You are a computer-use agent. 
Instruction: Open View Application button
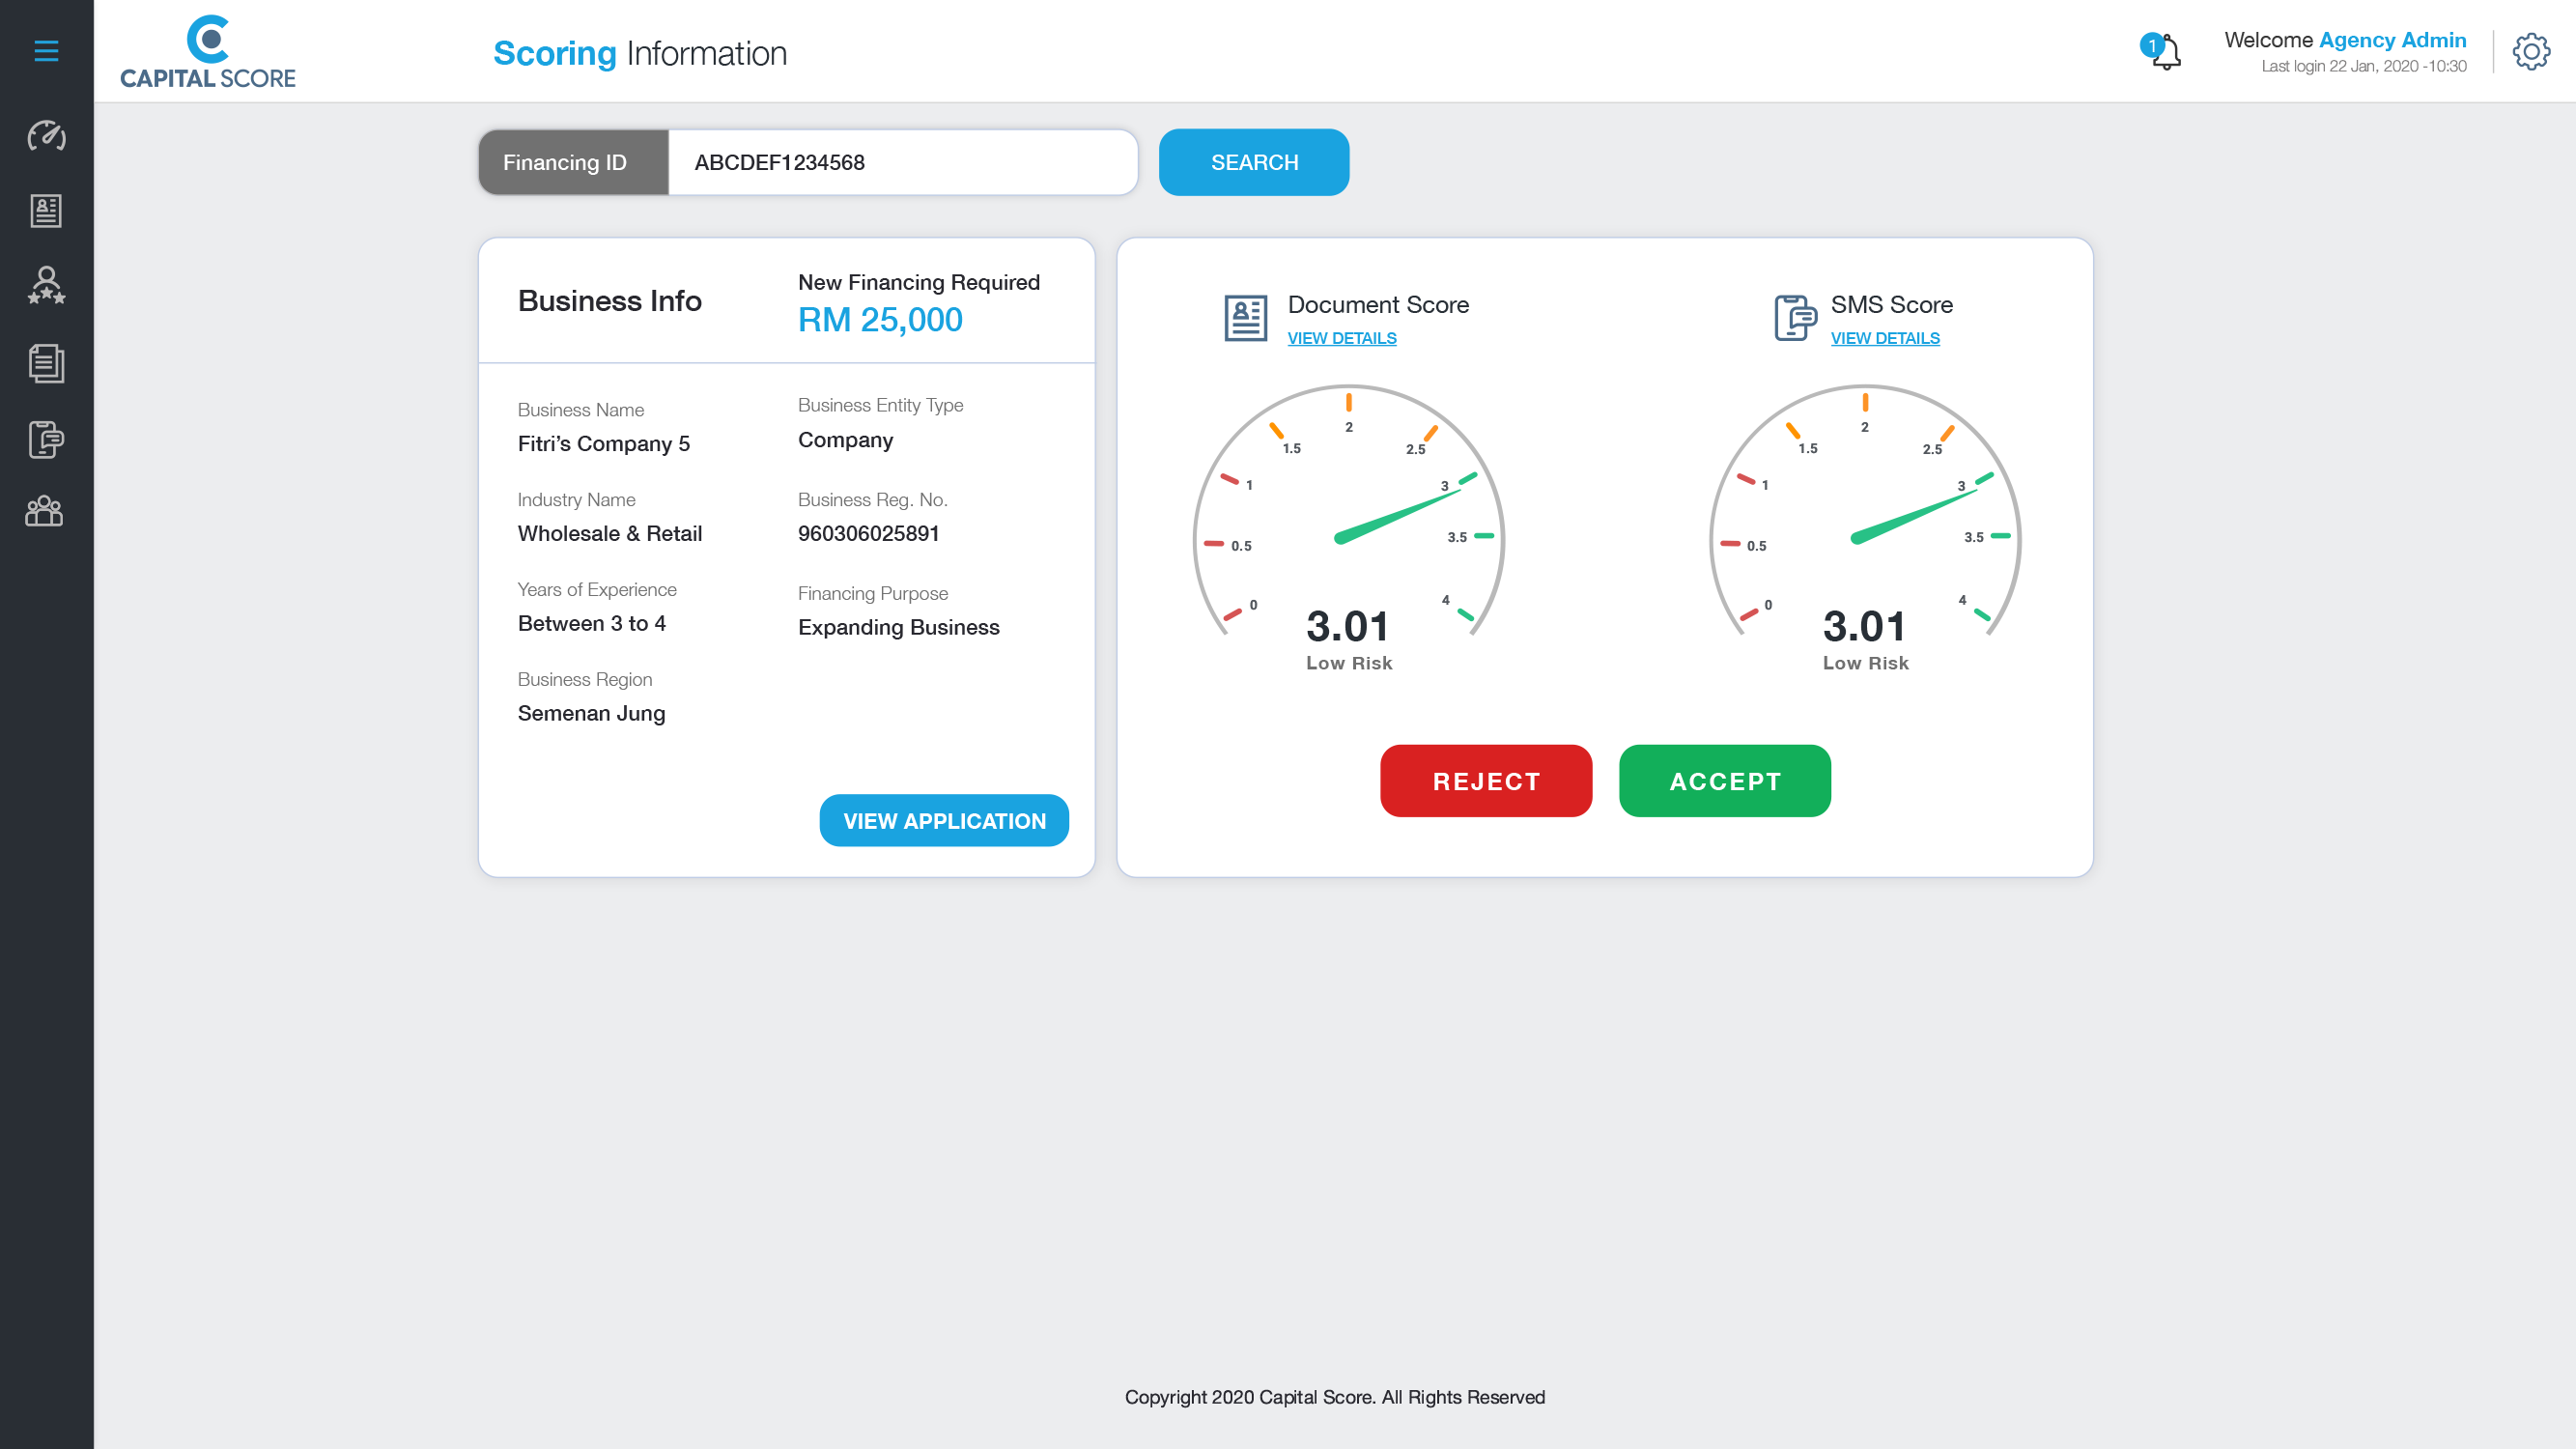[943, 821]
